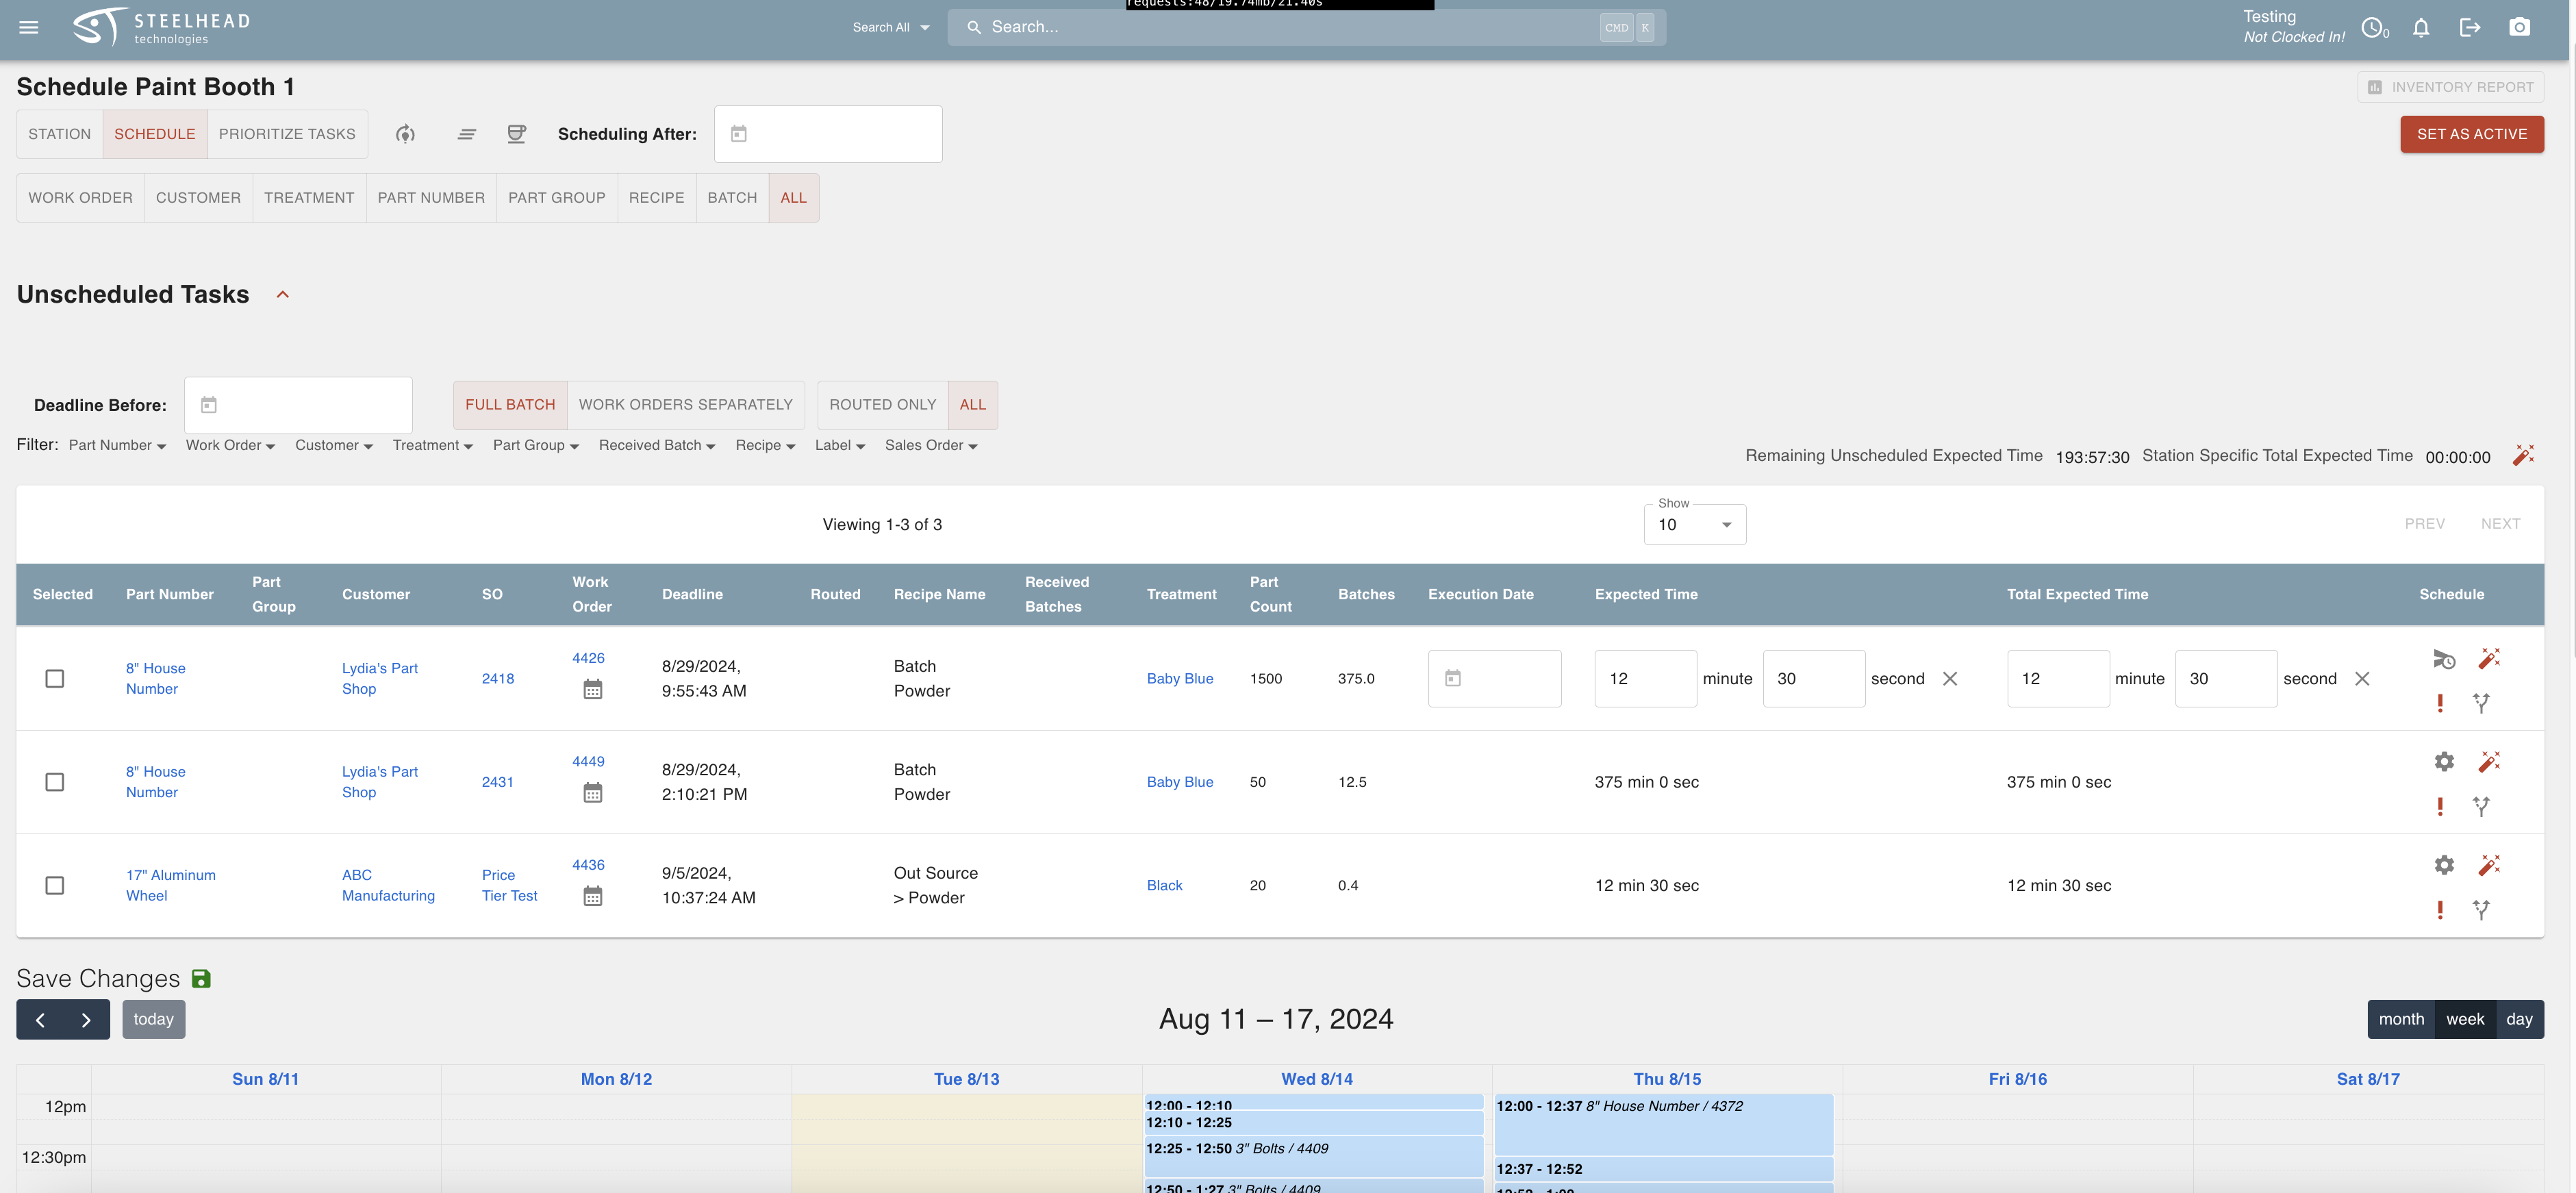
Task: Select the Treatment grouping tab
Action: click(x=309, y=198)
